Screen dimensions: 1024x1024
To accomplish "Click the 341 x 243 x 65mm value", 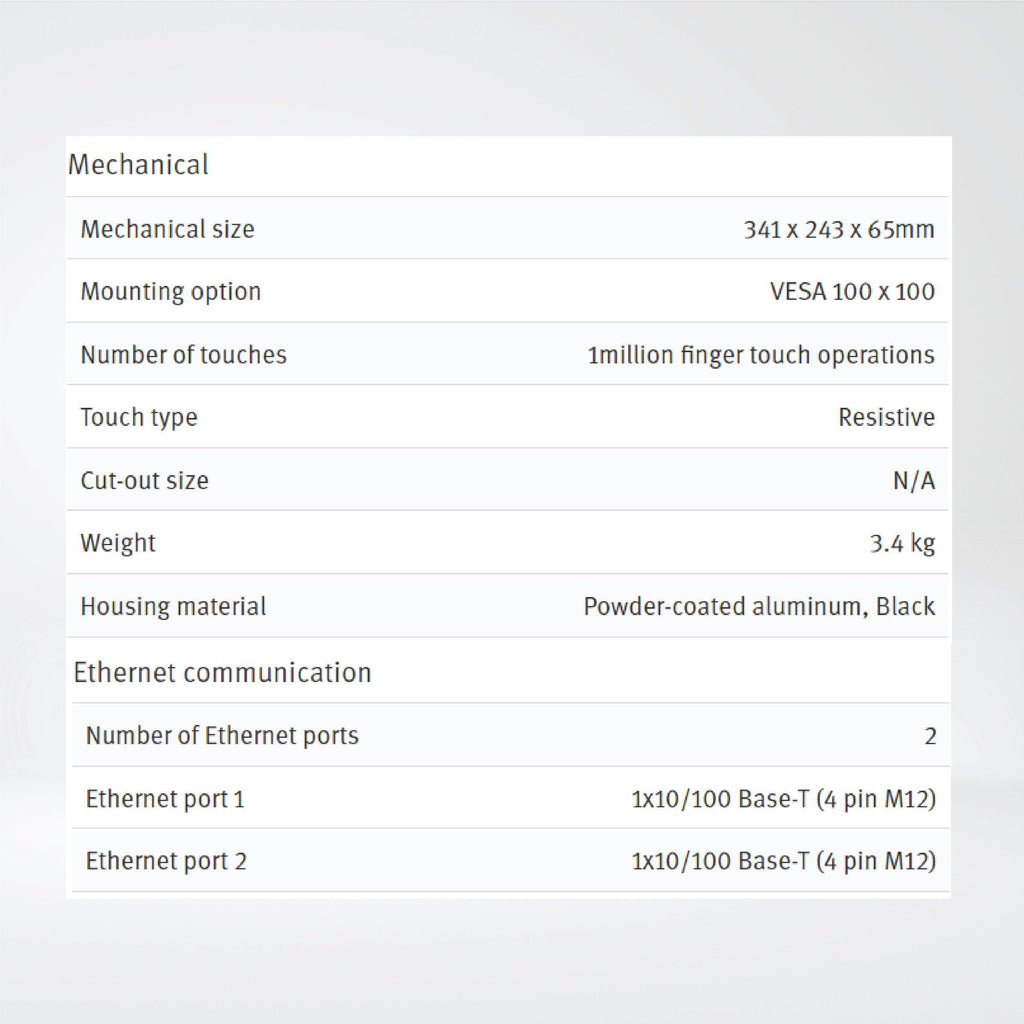I will point(838,230).
